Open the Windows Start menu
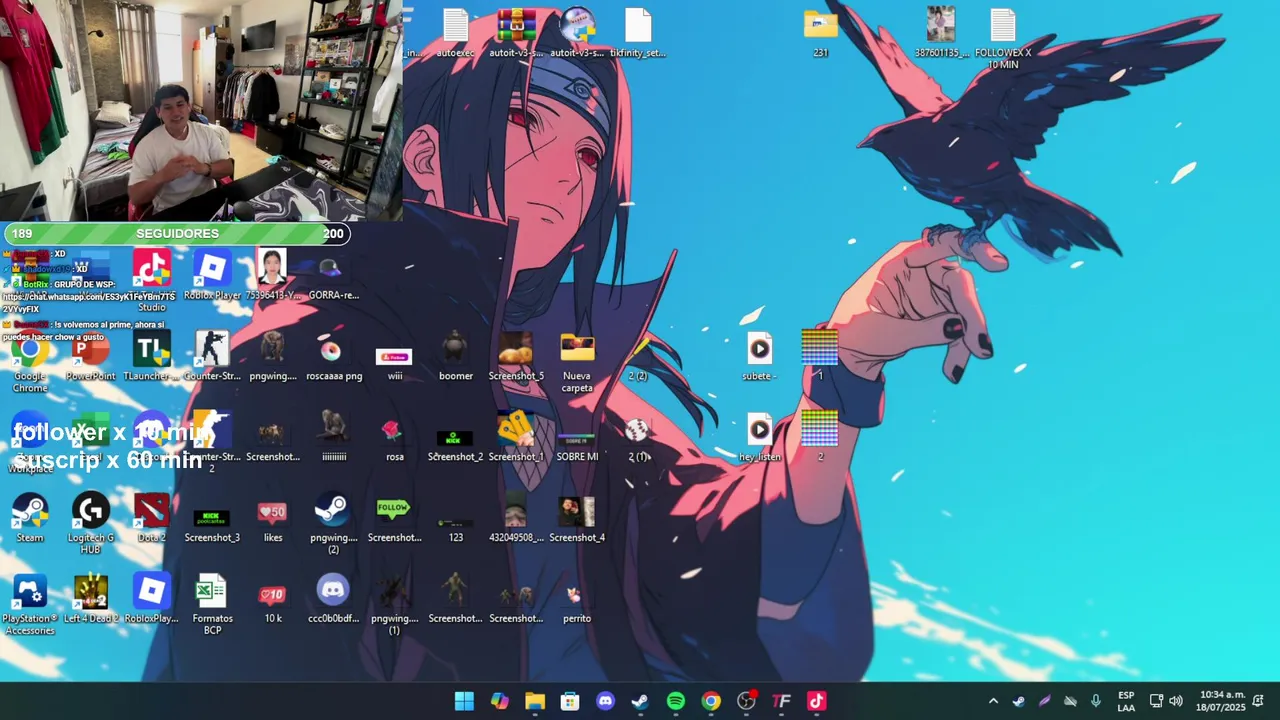The height and width of the screenshot is (720, 1280). 464,701
